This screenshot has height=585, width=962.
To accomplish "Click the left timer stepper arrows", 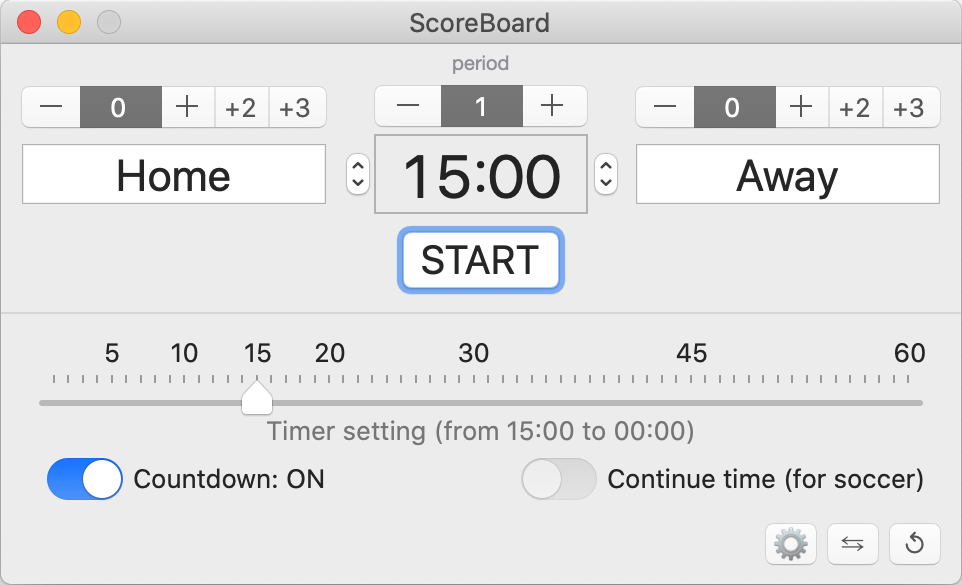I will click(357, 175).
